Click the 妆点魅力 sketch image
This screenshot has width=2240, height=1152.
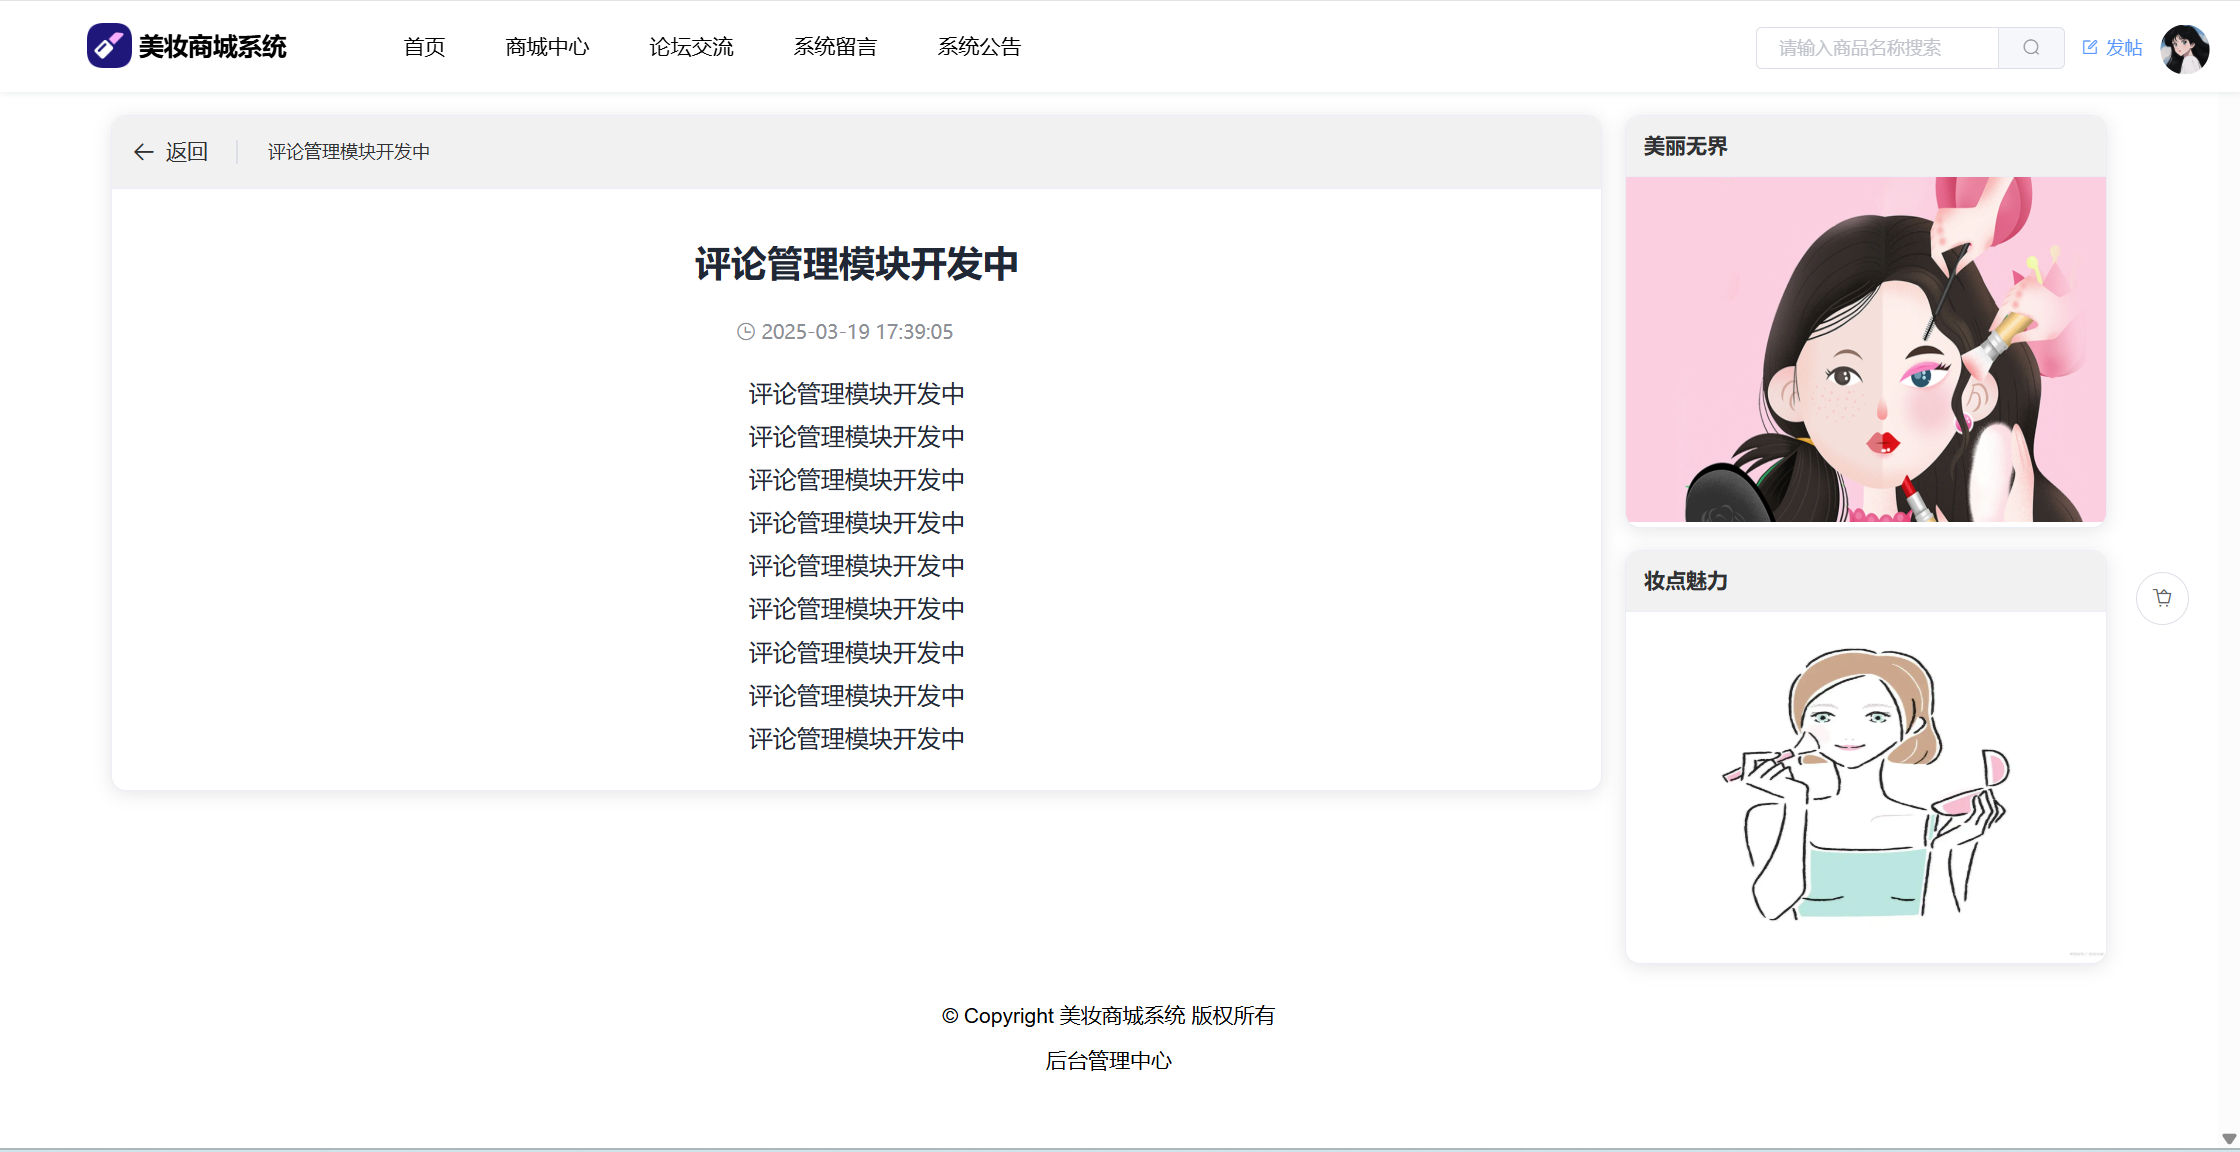1865,785
